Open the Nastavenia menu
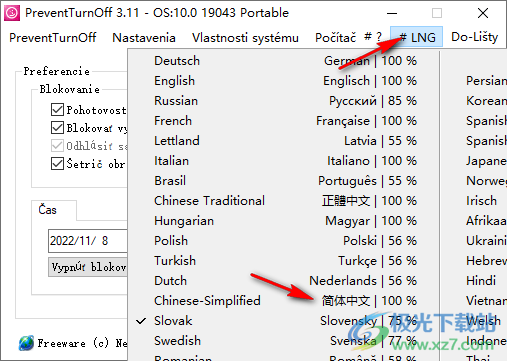The width and height of the screenshot is (507, 361). tap(144, 37)
